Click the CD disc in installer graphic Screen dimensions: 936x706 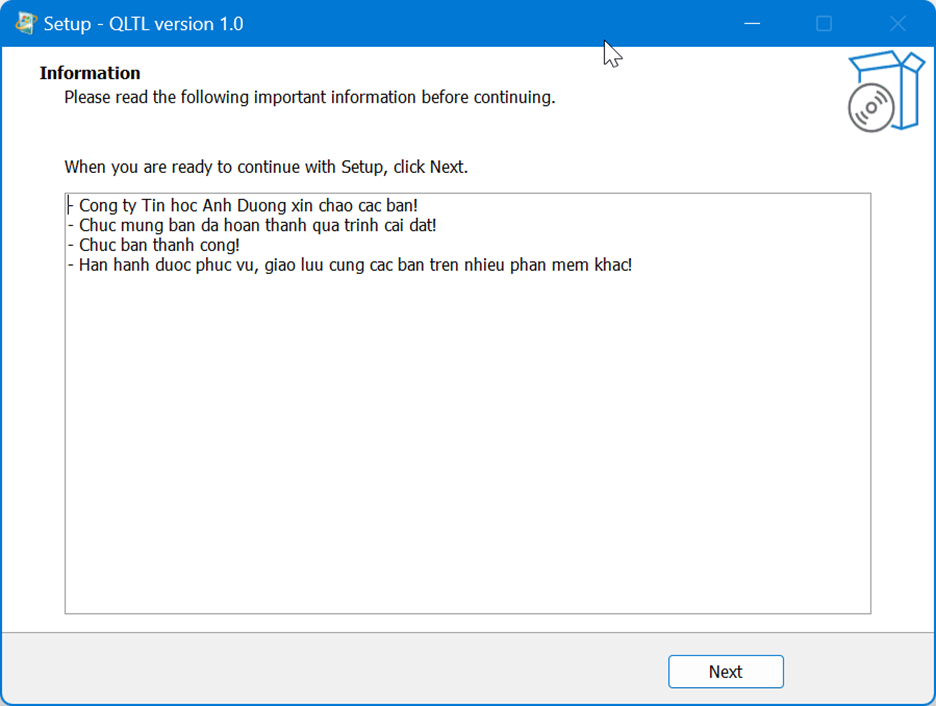pyautogui.click(x=870, y=107)
